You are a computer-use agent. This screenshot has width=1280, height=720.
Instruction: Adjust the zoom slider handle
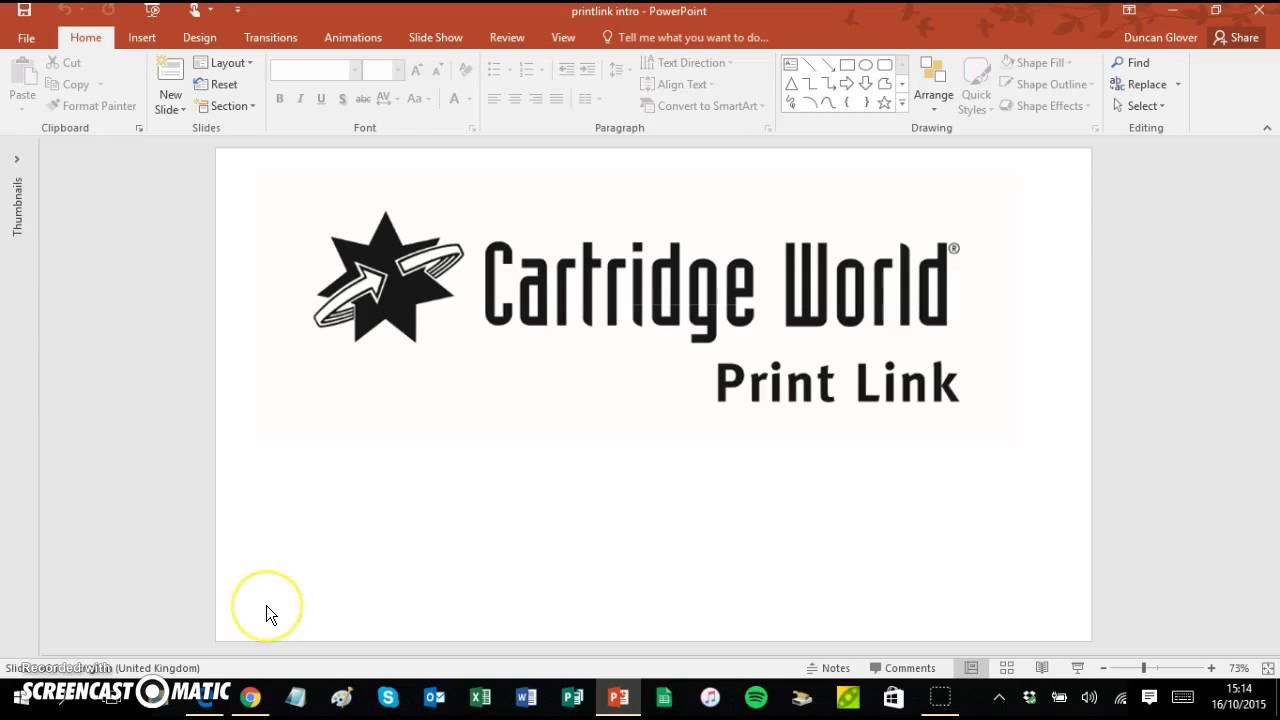point(1144,668)
